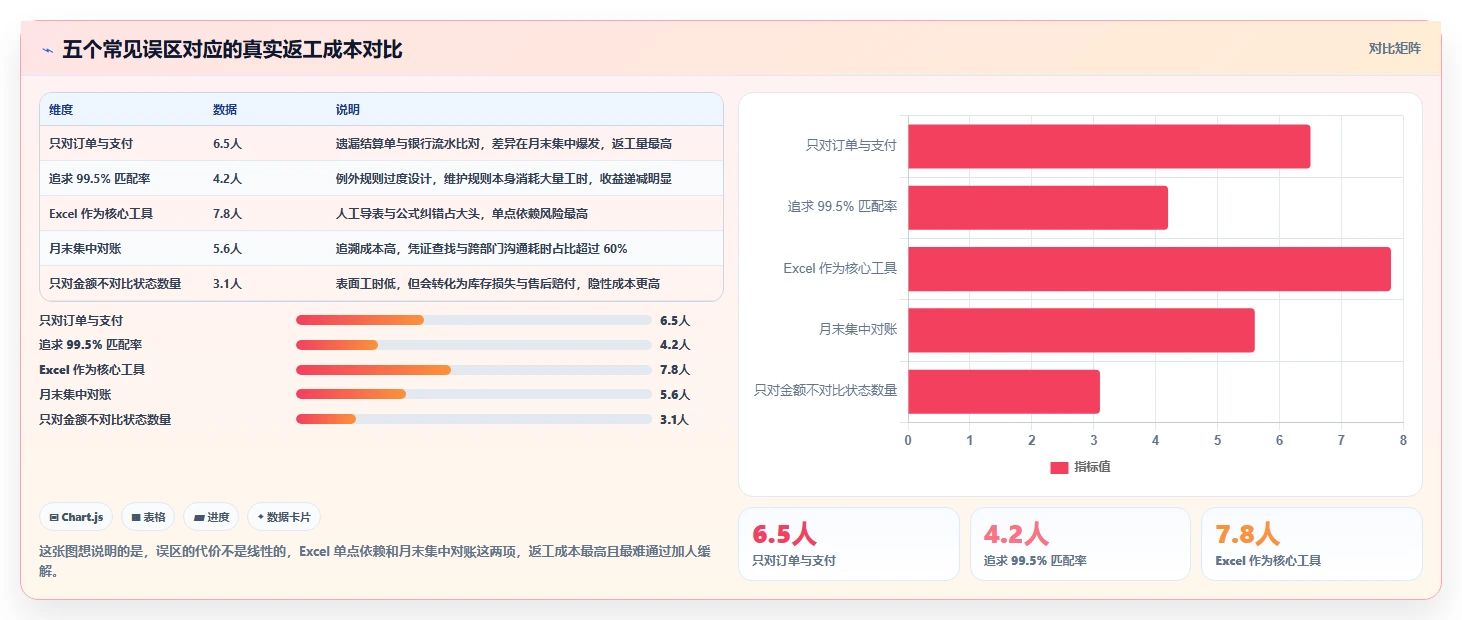
Task: Click description starting 表面工时低
Action: [x=498, y=284]
